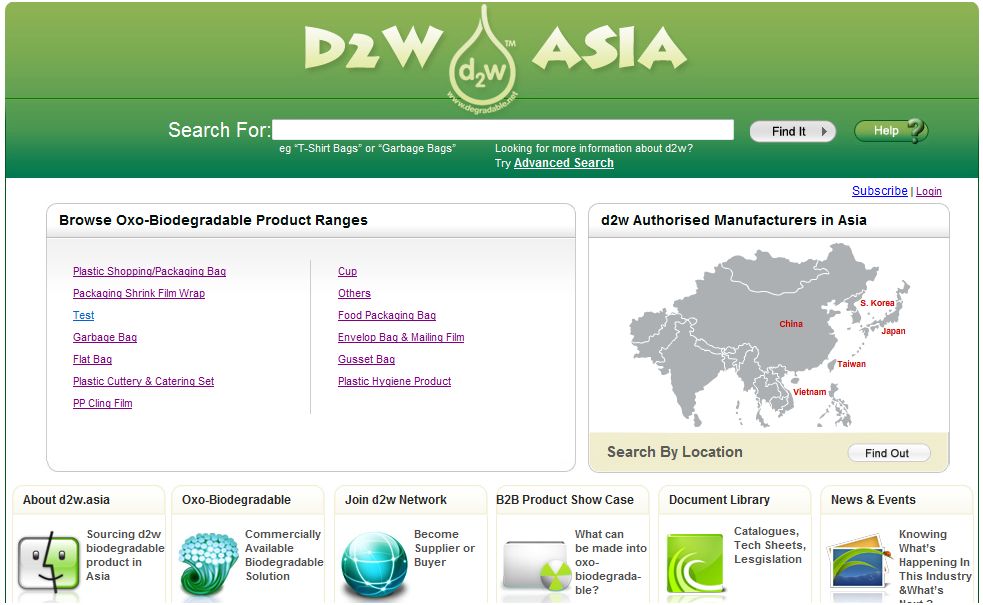The image size is (983, 605).
Task: Open the About d2w.asia section heading
Action: pos(66,500)
